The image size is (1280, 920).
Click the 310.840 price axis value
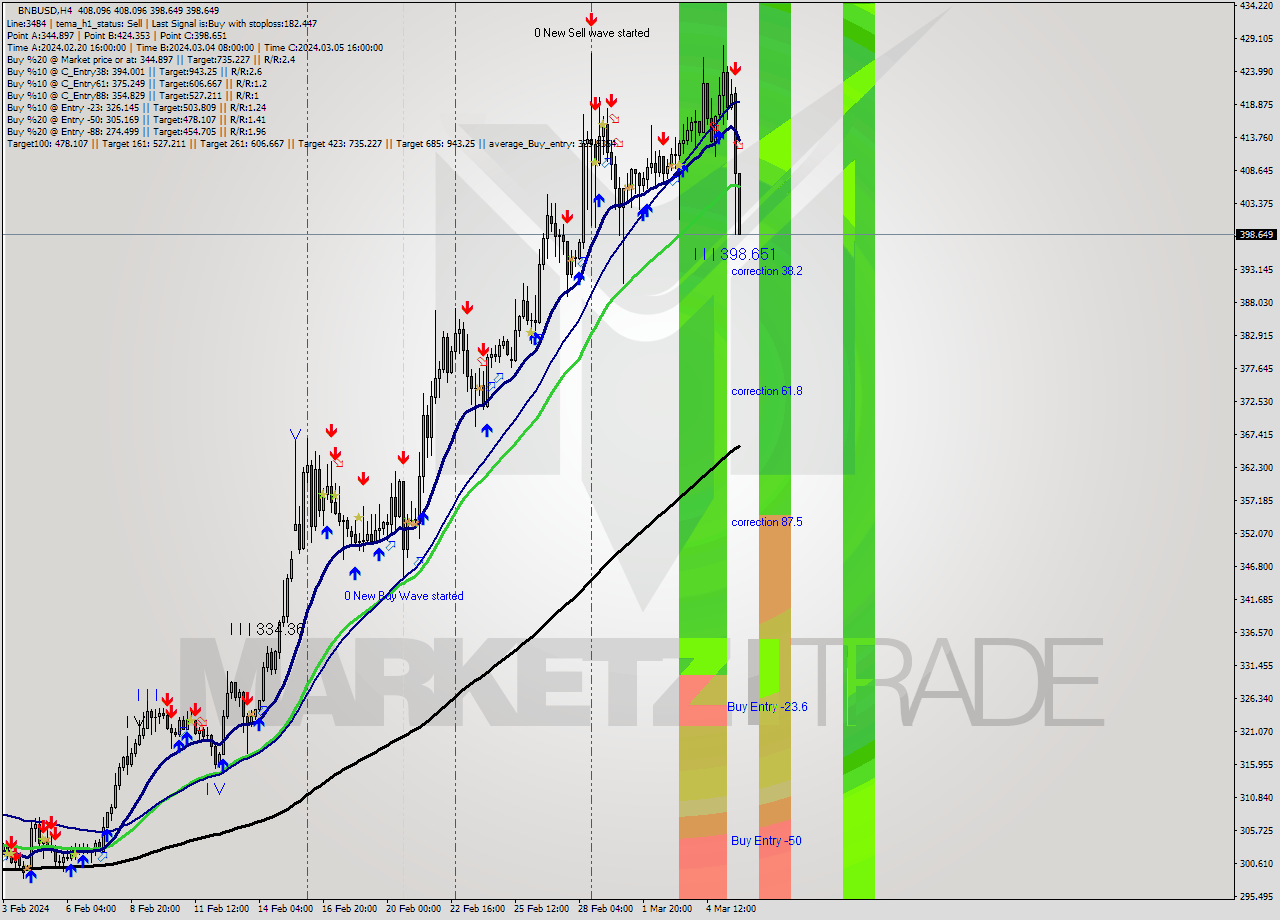click(x=1256, y=797)
